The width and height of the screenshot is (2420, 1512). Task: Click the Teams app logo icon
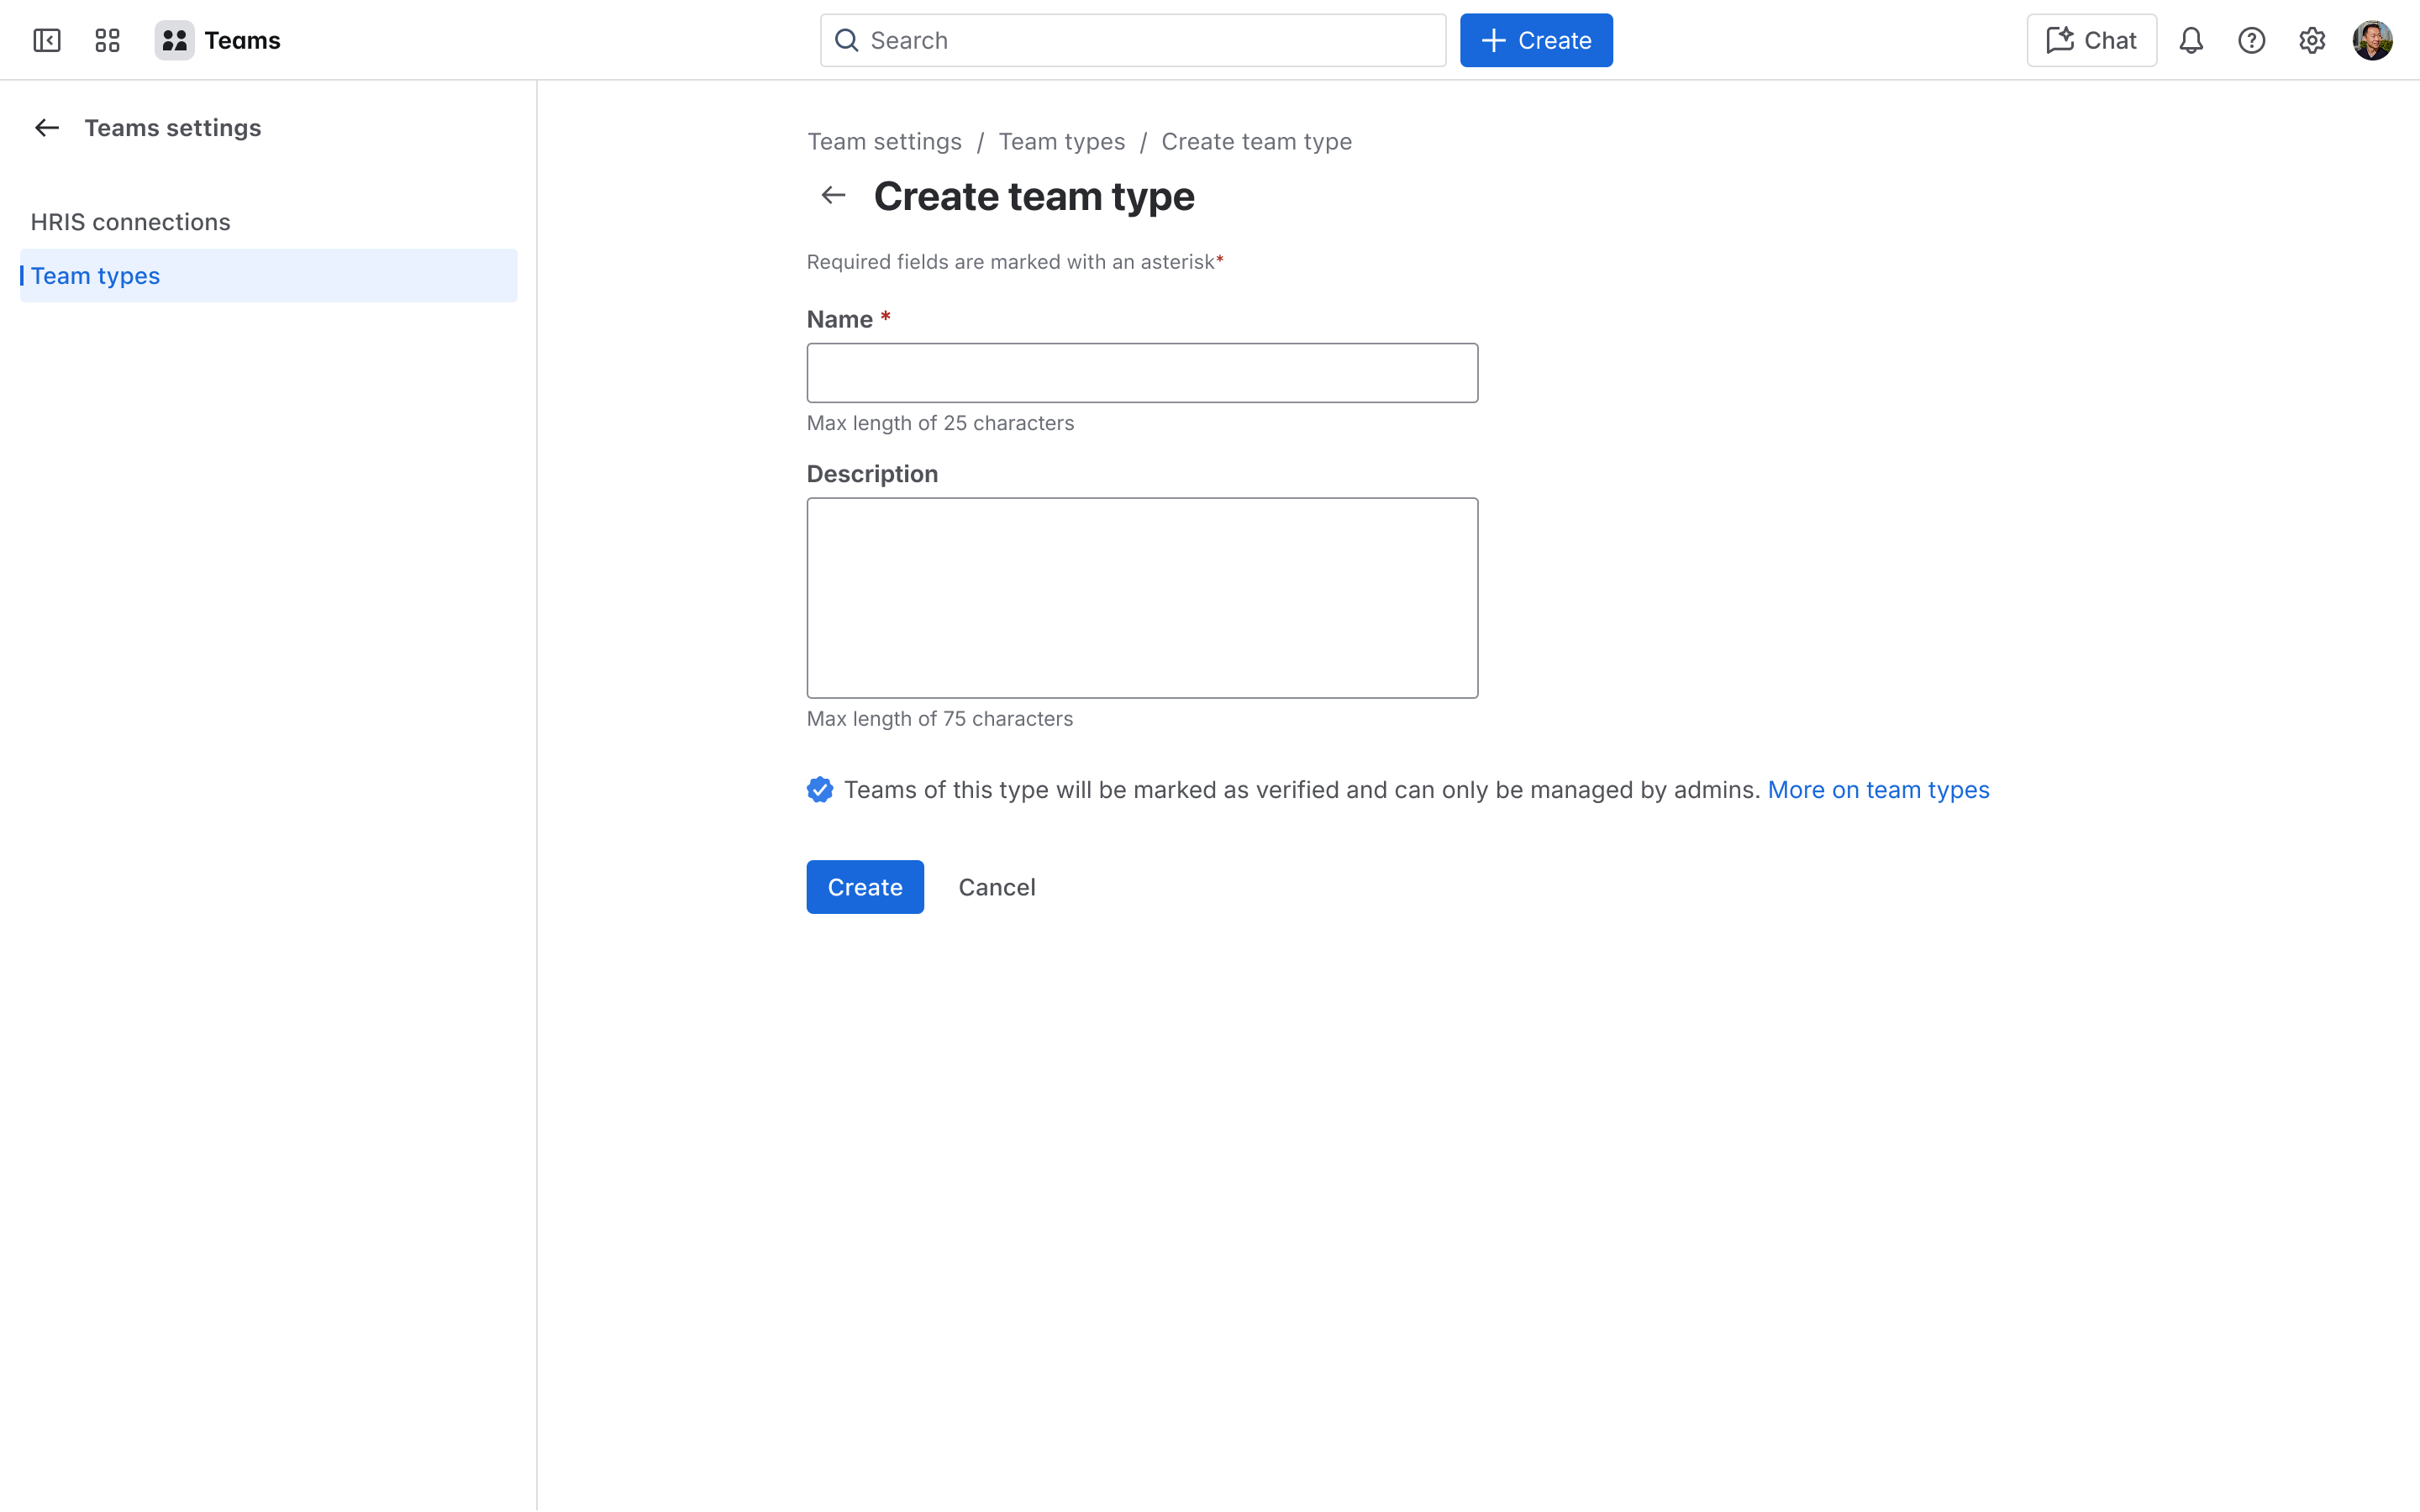[x=174, y=40]
